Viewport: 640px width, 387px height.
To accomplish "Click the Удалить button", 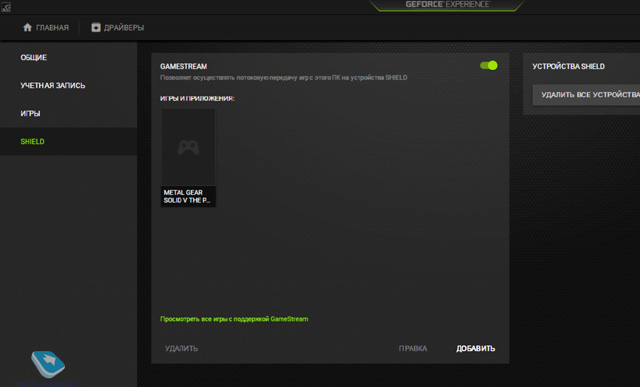I will 181,348.
